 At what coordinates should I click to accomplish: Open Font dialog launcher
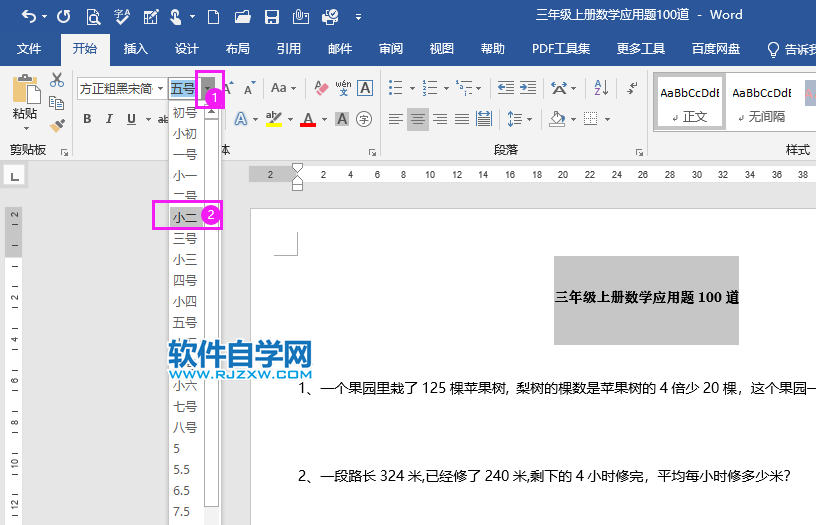coord(372,152)
